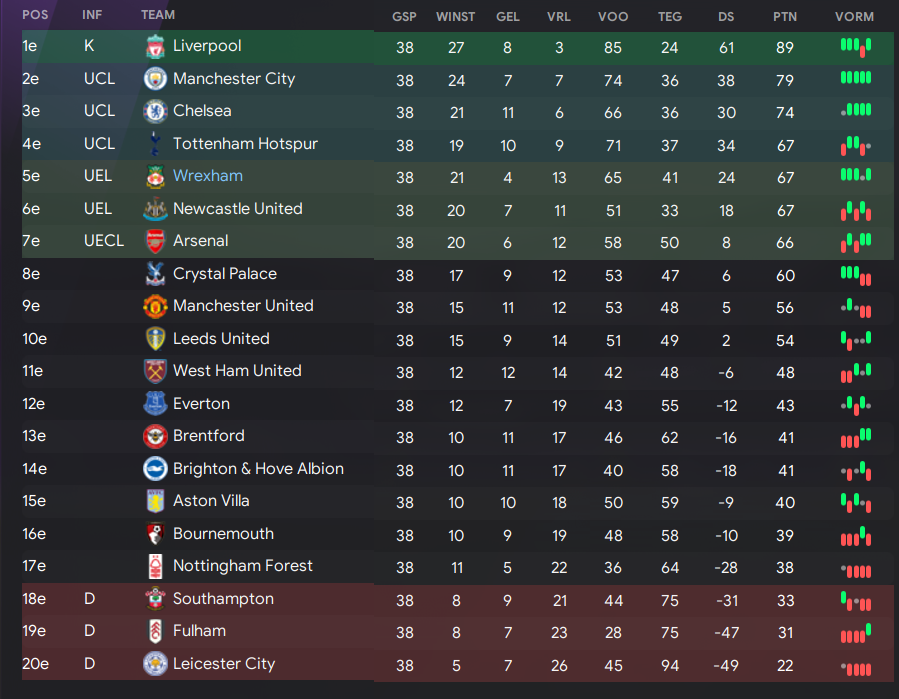Sort table by PTN column header
The image size is (899, 699).
click(784, 17)
